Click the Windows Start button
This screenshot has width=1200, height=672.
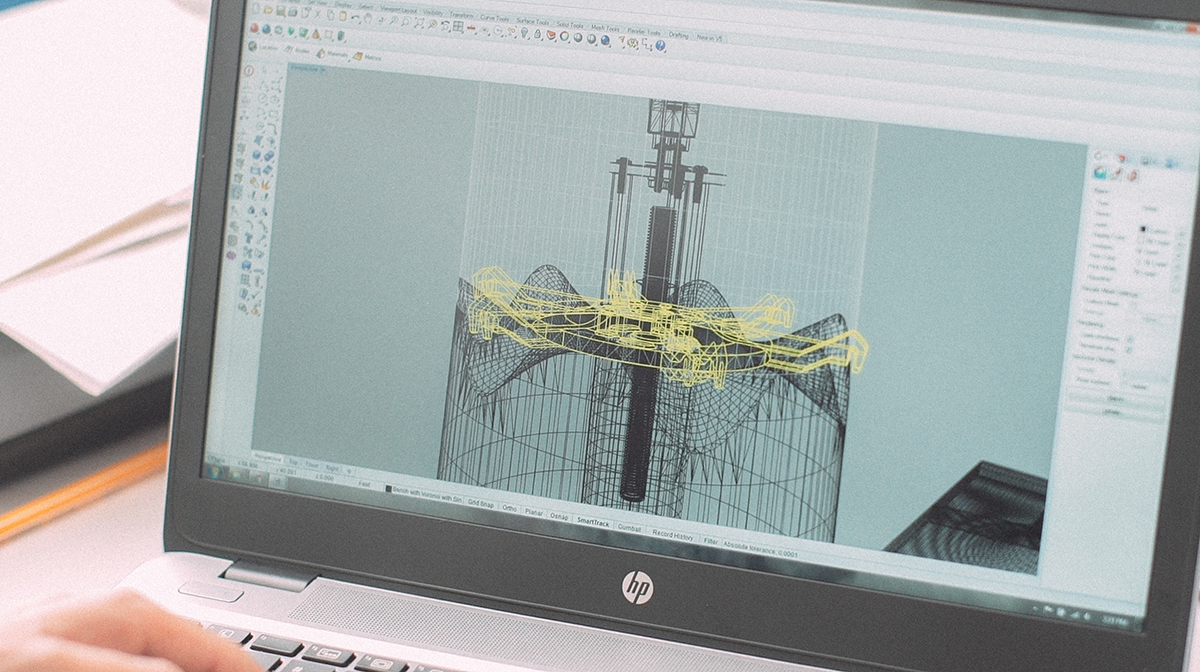[x=214, y=470]
